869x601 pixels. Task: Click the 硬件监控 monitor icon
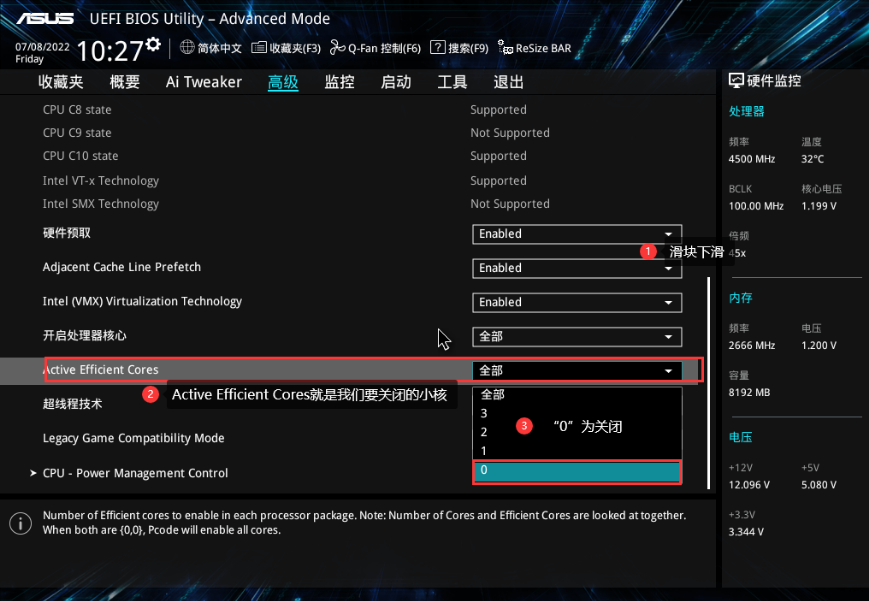click(736, 81)
